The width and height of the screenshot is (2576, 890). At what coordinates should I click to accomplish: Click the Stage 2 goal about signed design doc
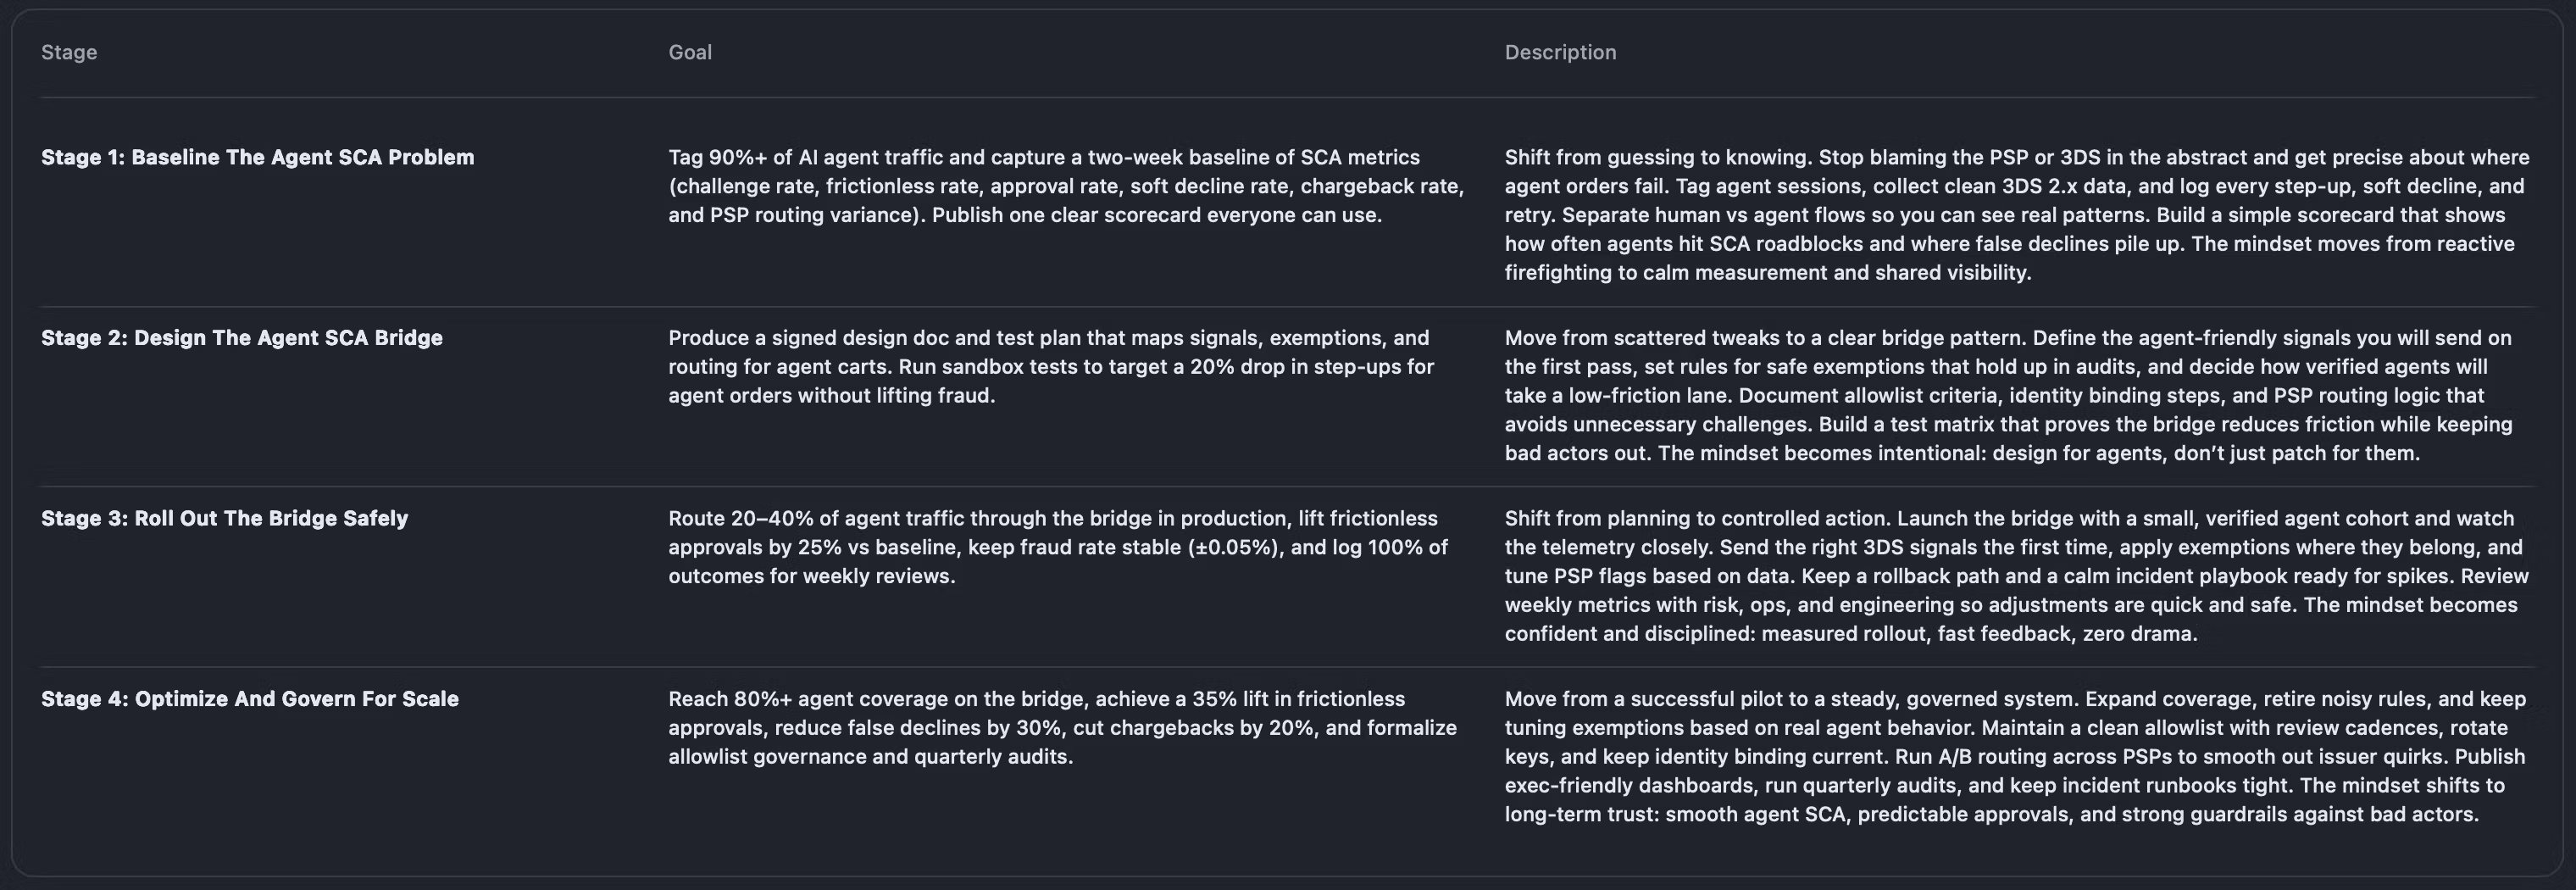[1050, 366]
